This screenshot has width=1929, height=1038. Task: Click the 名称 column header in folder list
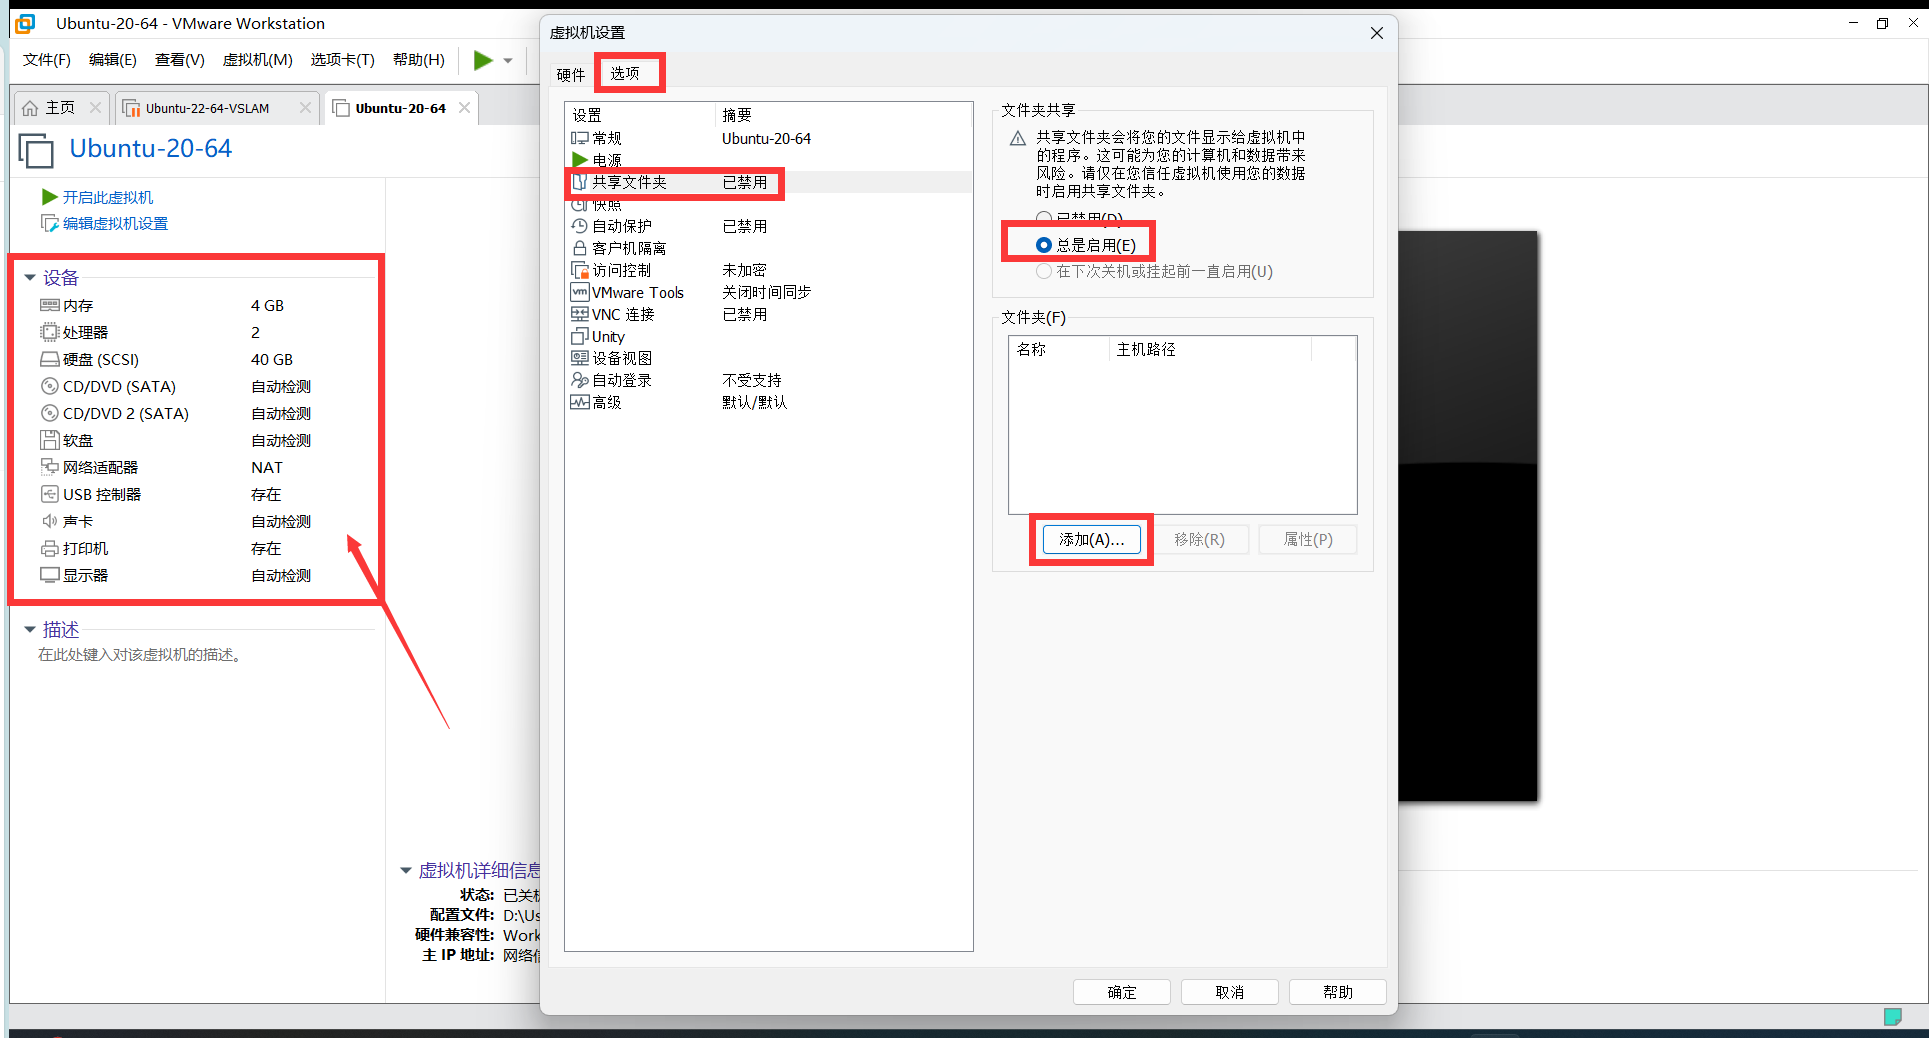click(1059, 349)
